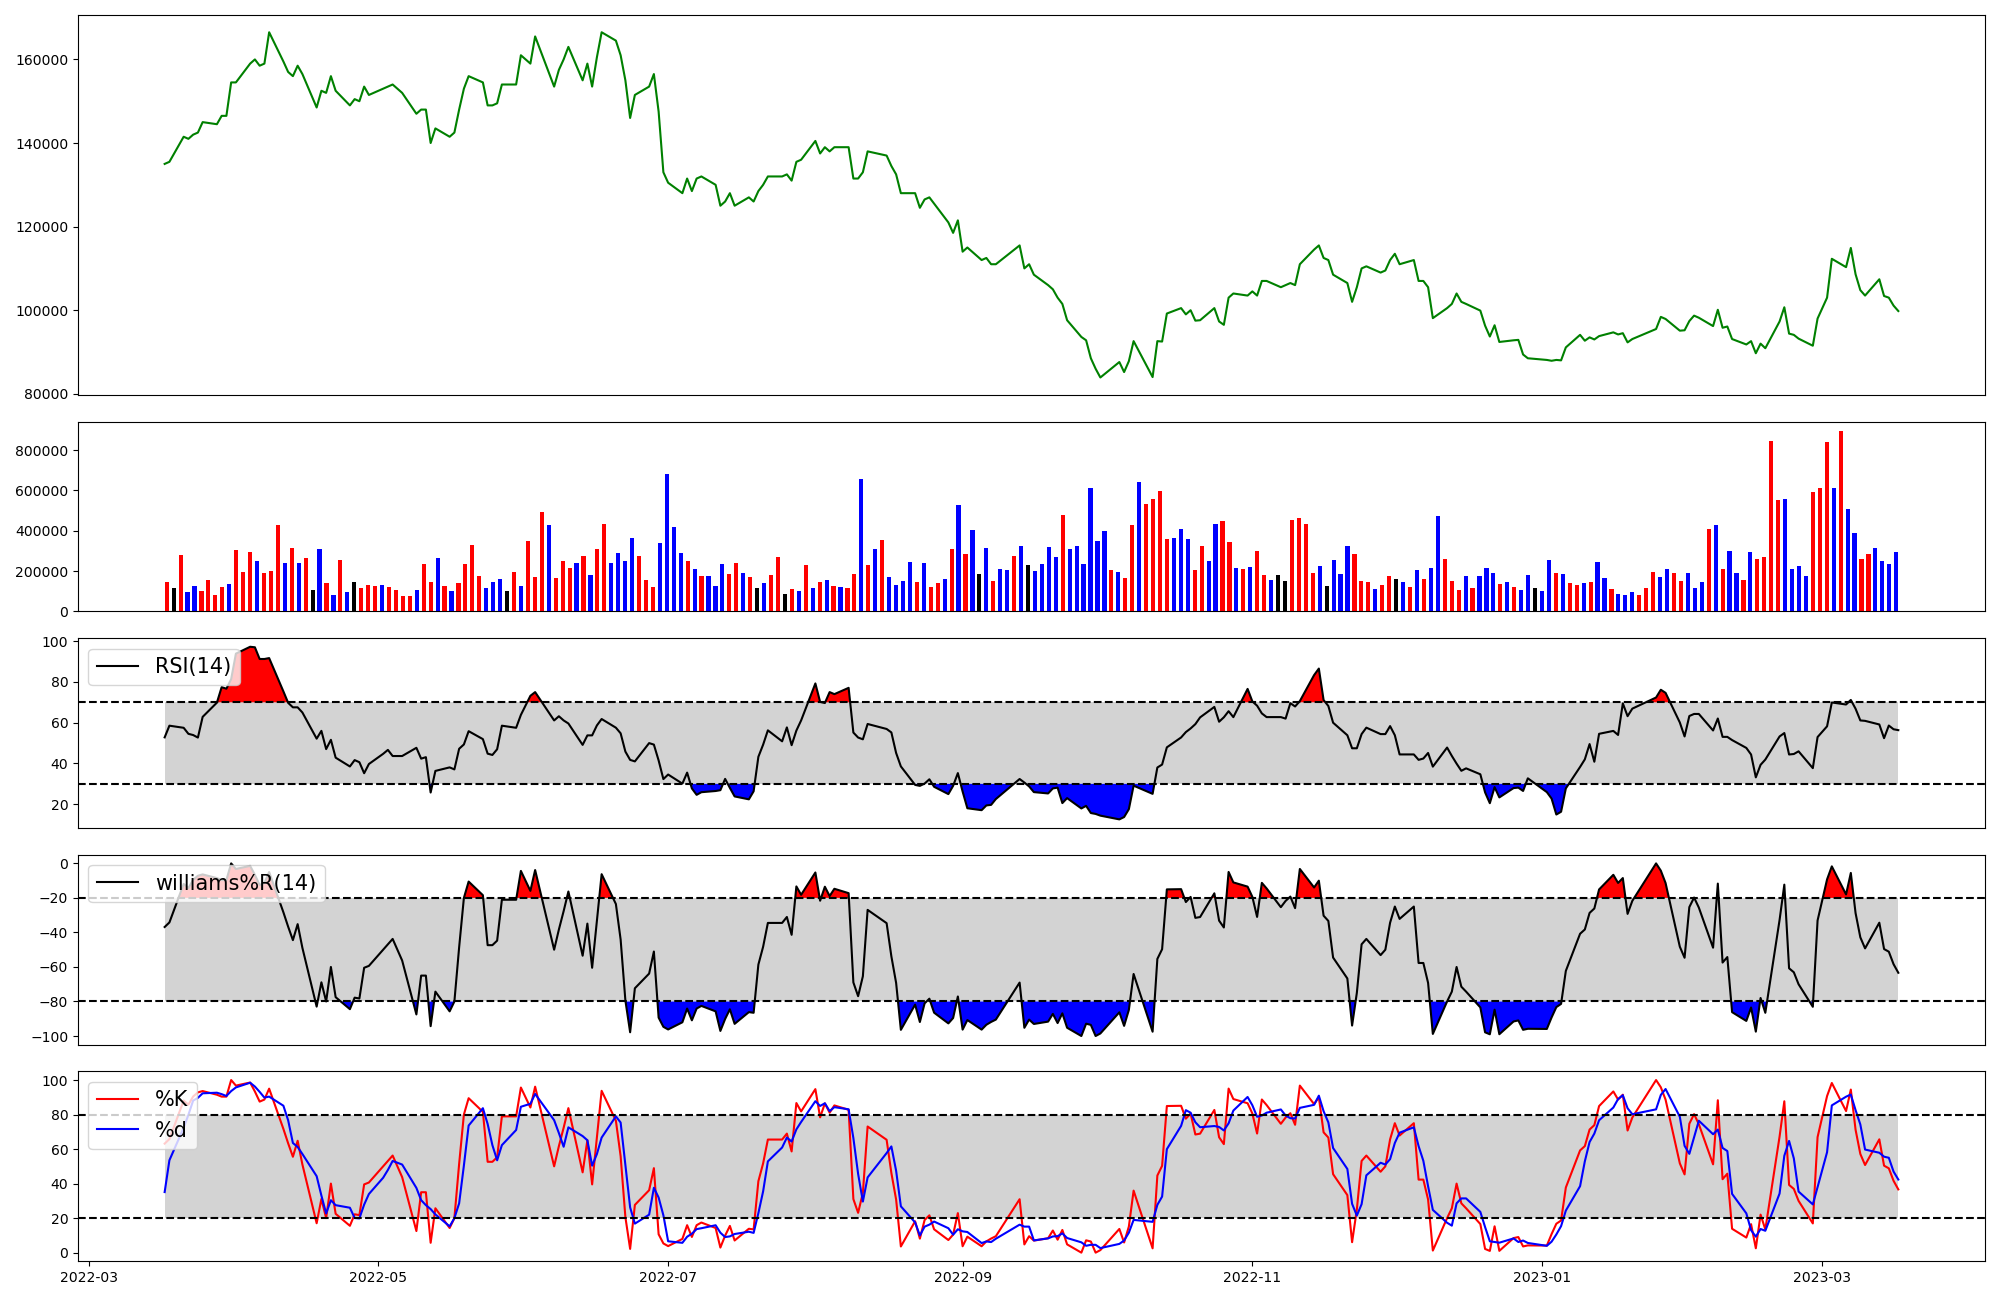2000x1300 pixels.
Task: Click the 2022-11 x-axis date label
Action: 1252,1277
